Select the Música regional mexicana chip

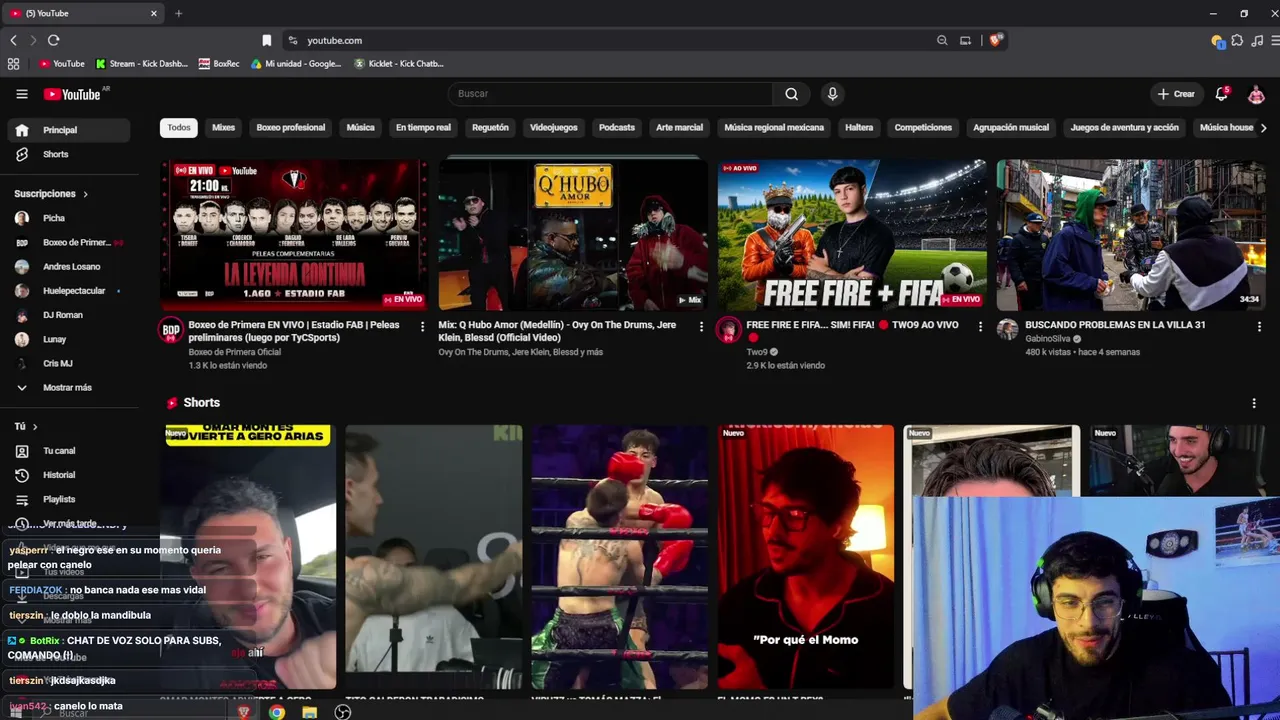774,128
